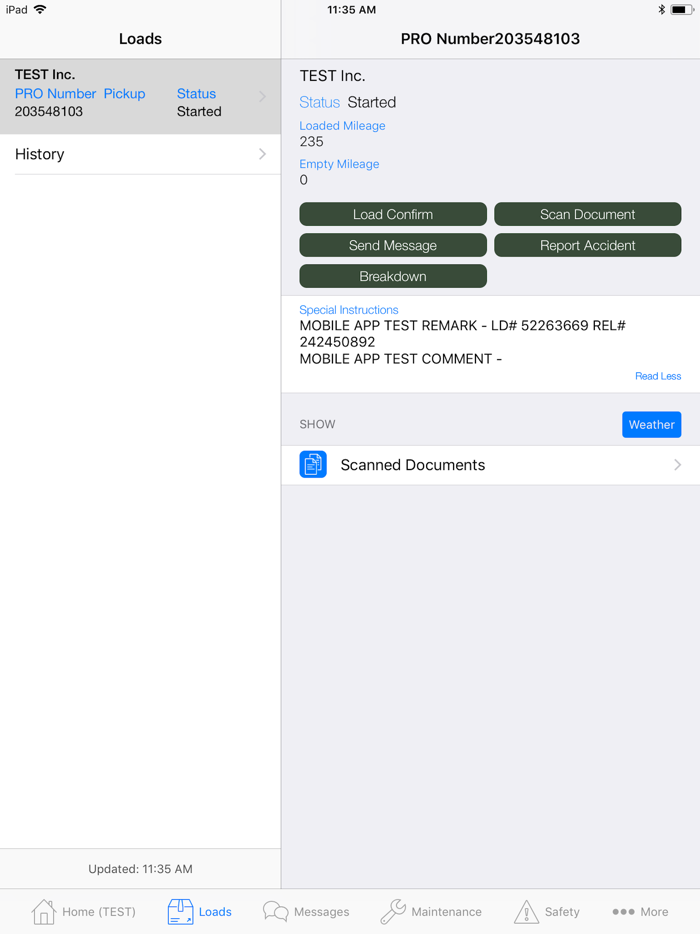Select PRO number 203548103 in load list

click(49, 111)
